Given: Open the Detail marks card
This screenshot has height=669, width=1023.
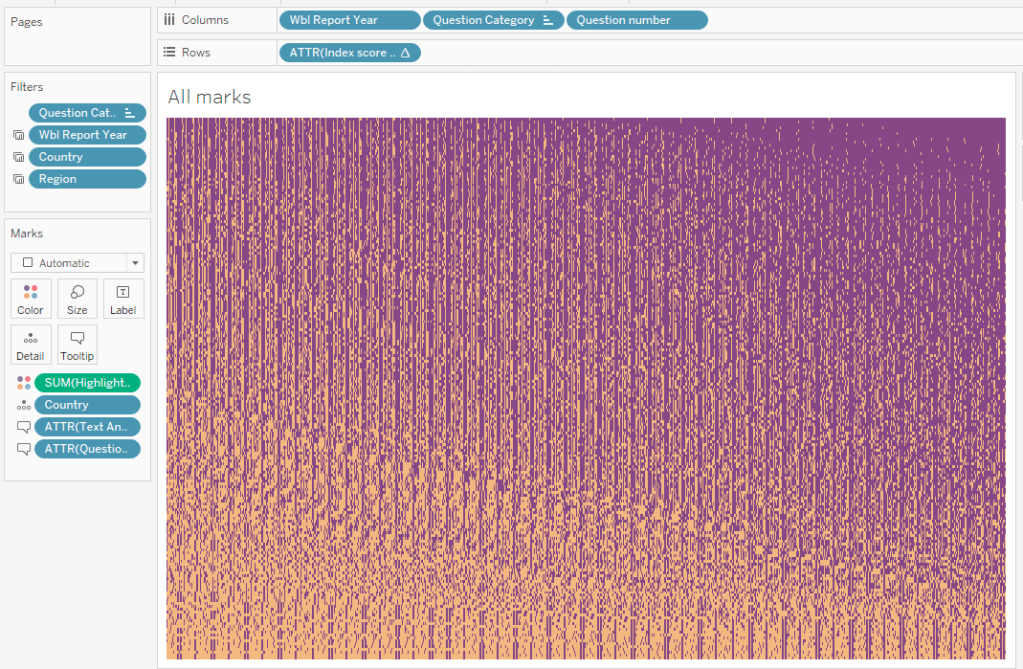Looking at the screenshot, I should coord(31,344).
